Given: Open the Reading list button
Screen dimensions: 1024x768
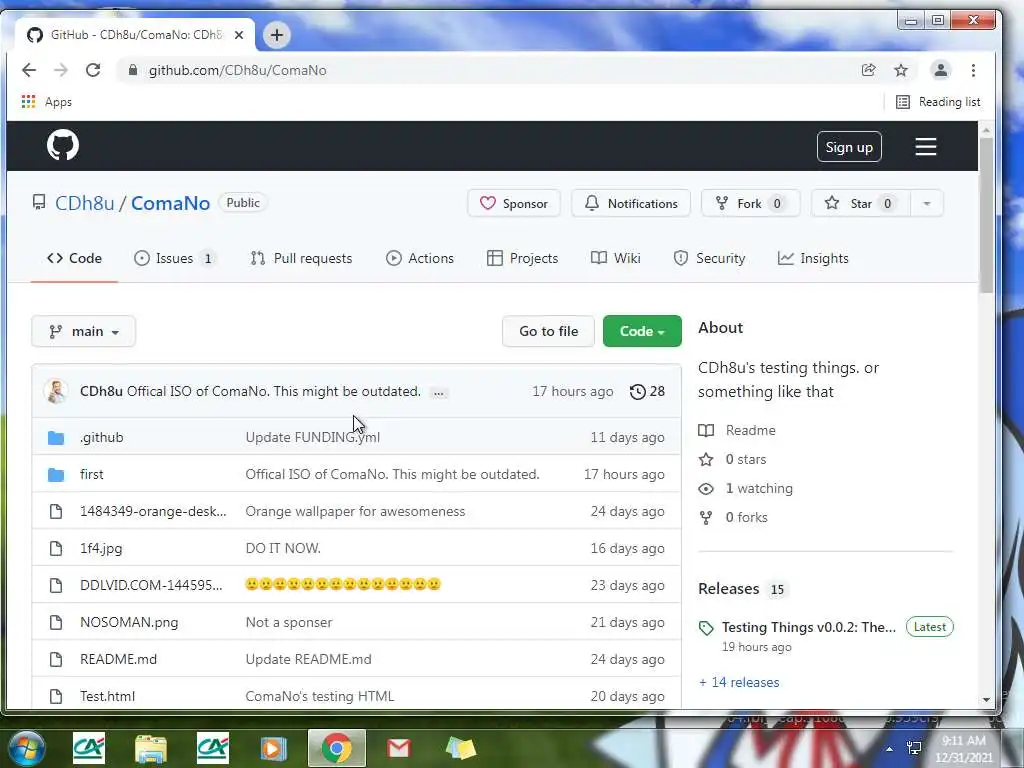Looking at the screenshot, I should tap(938, 102).
